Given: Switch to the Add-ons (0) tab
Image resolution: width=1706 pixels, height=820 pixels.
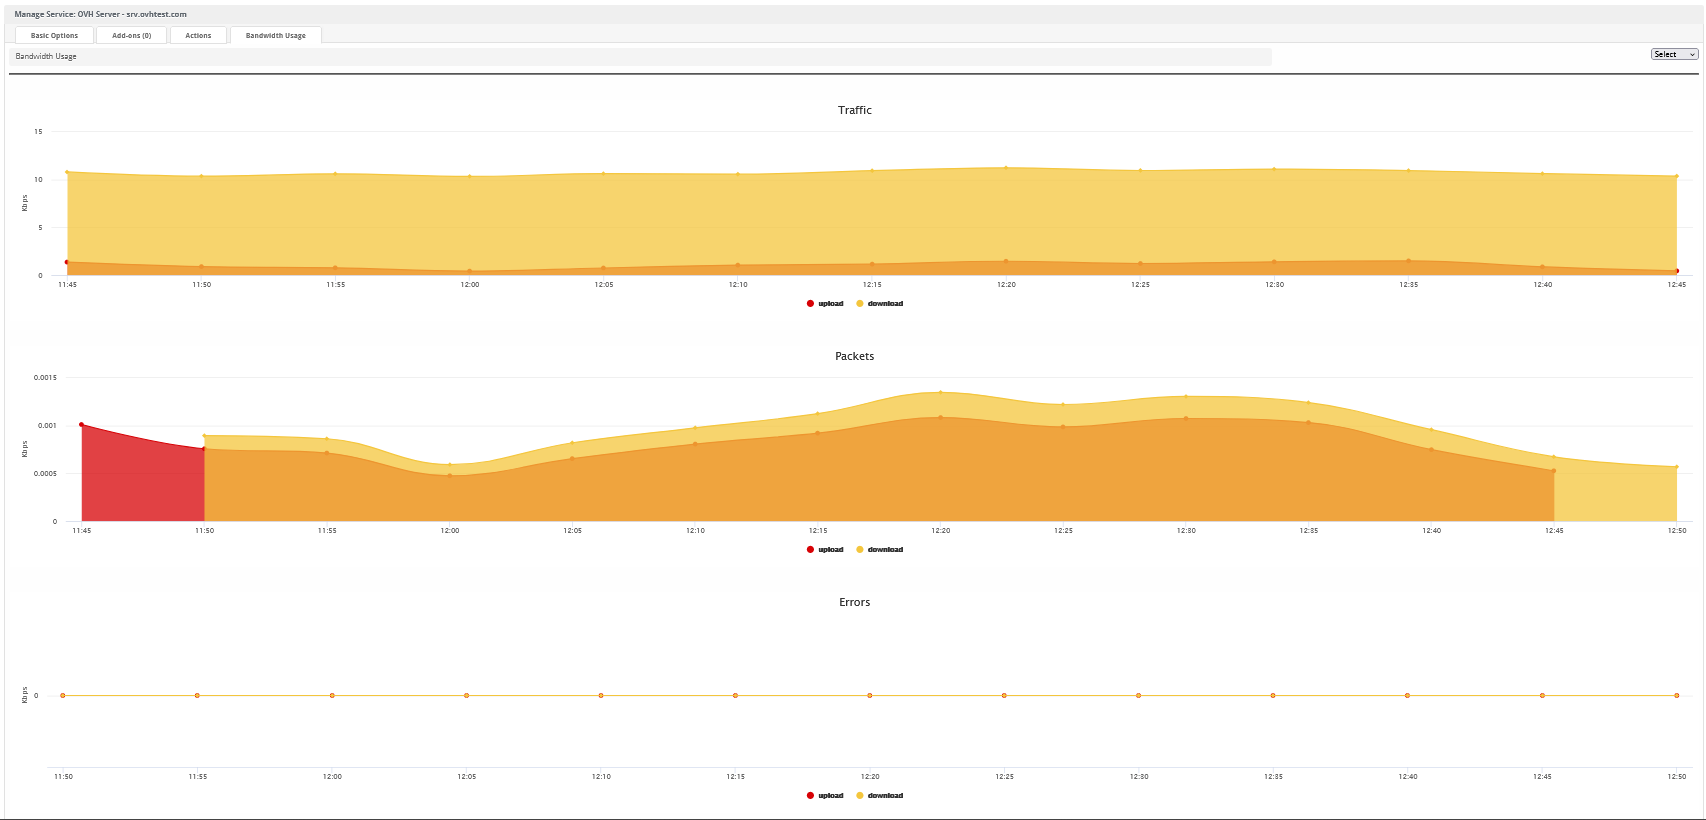Looking at the screenshot, I should click(132, 35).
